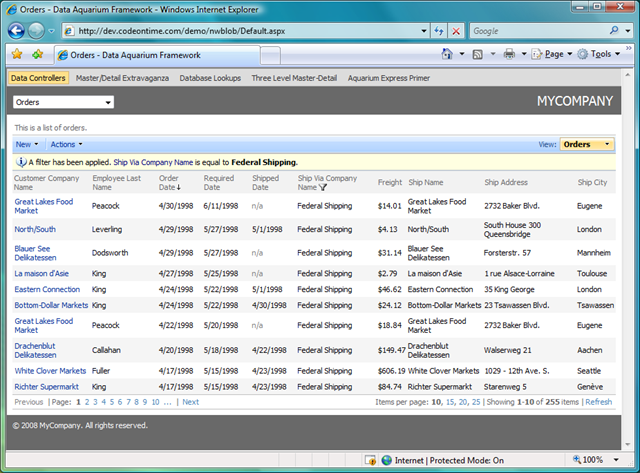The width and height of the screenshot is (640, 473).
Task: Open the zoom level dropdown arrow
Action: pyautogui.click(x=616, y=460)
